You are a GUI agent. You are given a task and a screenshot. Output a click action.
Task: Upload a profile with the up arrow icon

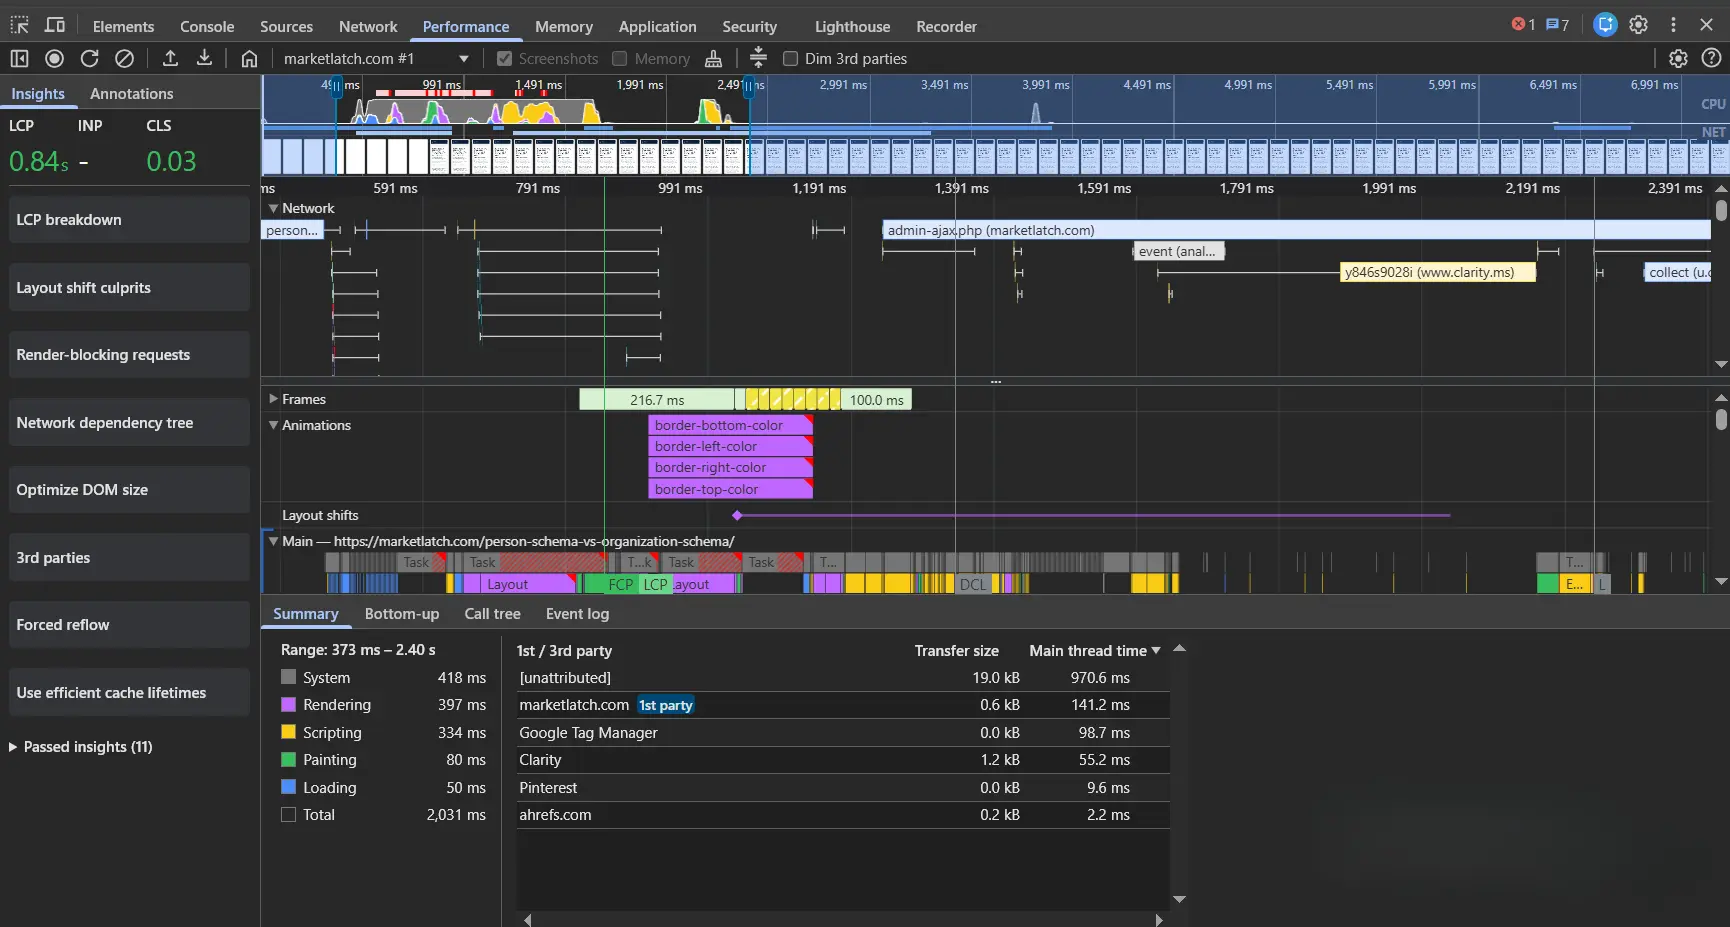click(170, 58)
